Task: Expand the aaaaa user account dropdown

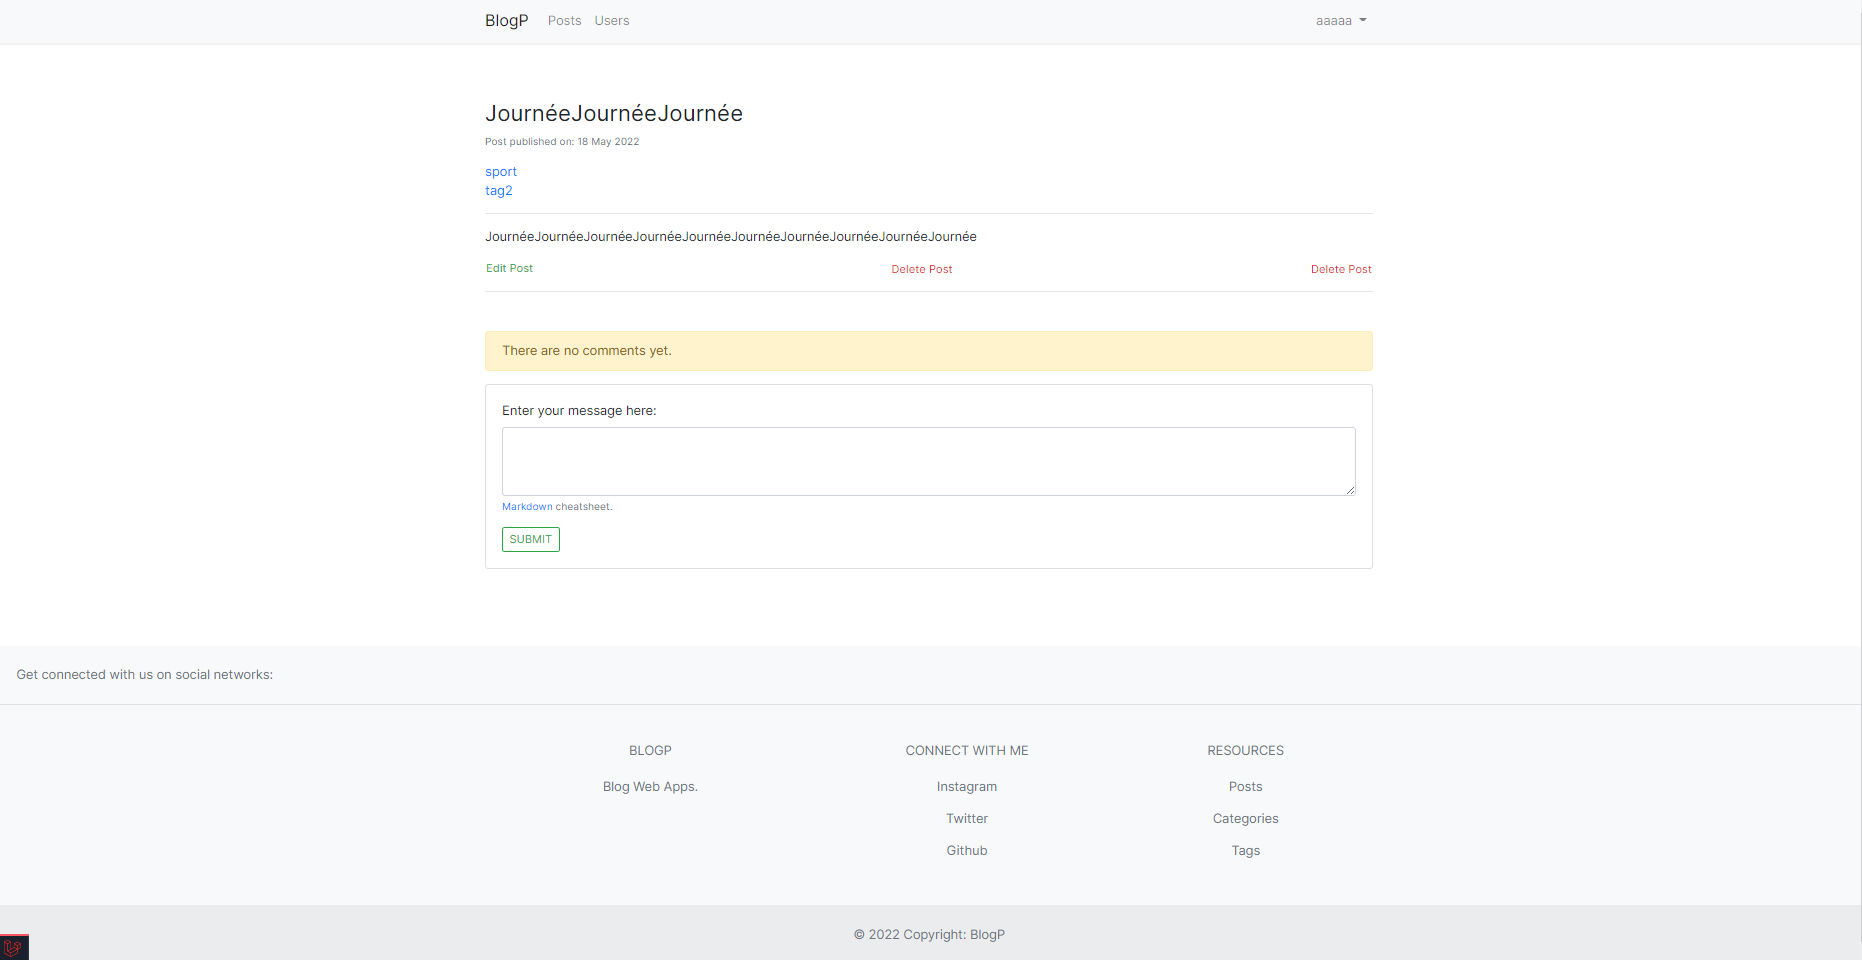Action: [1340, 20]
